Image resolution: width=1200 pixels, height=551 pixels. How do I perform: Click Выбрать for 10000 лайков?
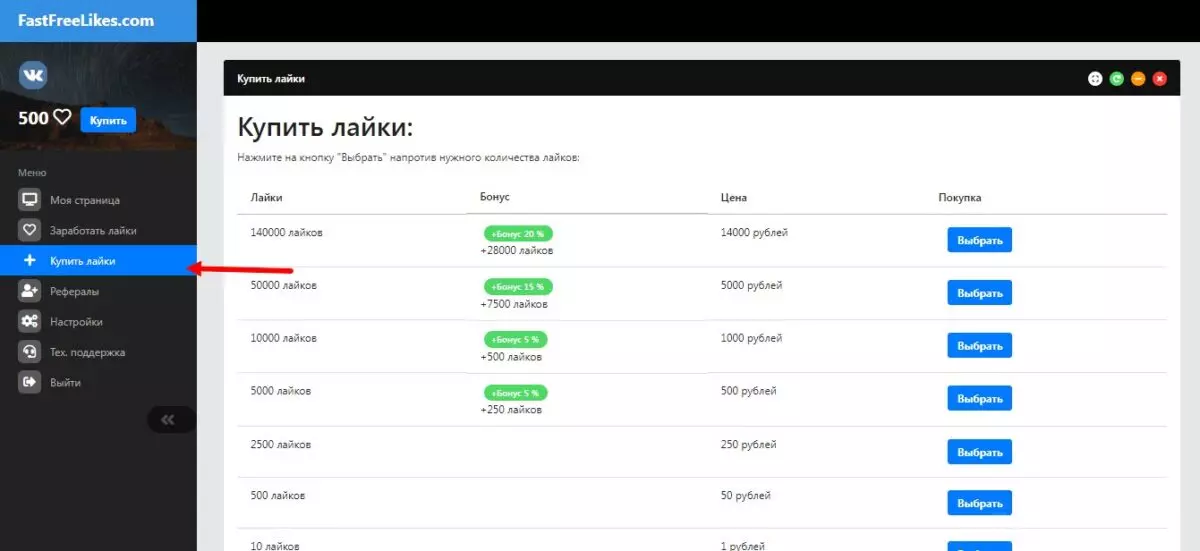[980, 346]
